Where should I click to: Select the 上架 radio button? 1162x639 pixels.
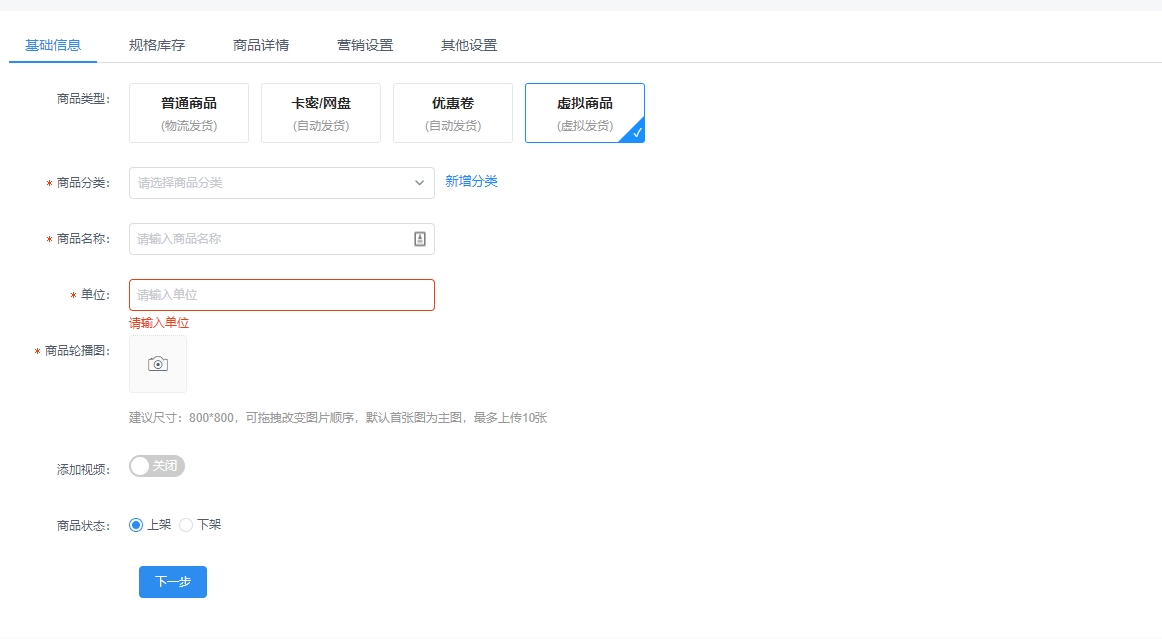pos(137,525)
